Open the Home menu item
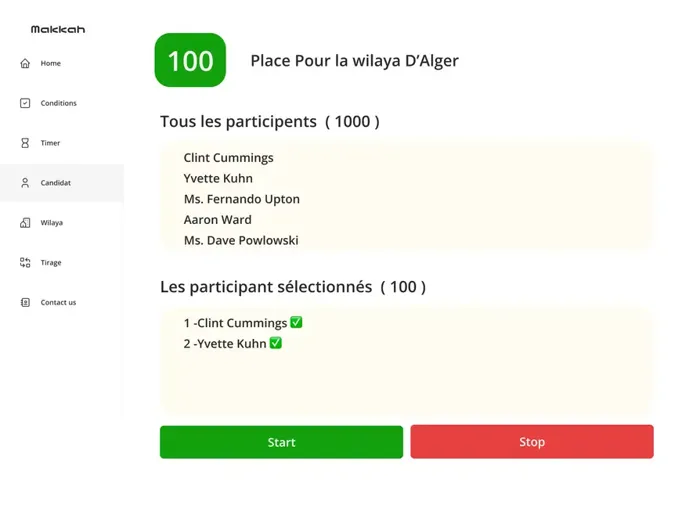The image size is (700, 526). (x=51, y=63)
